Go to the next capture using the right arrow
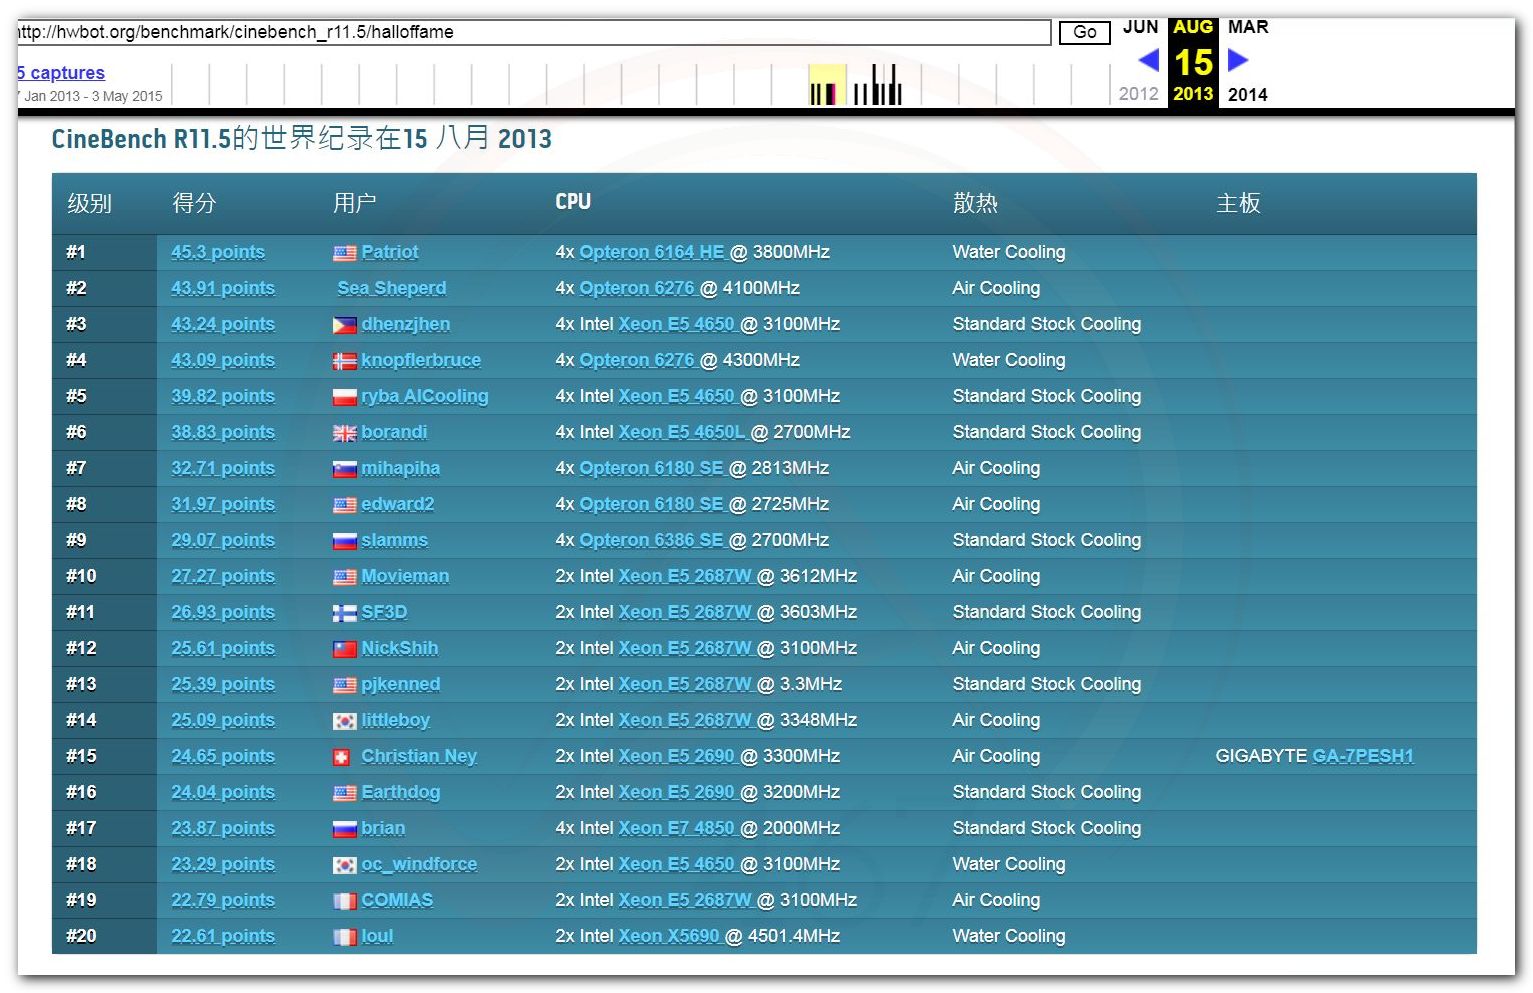Viewport: 1533px width, 993px height. 1238,60
